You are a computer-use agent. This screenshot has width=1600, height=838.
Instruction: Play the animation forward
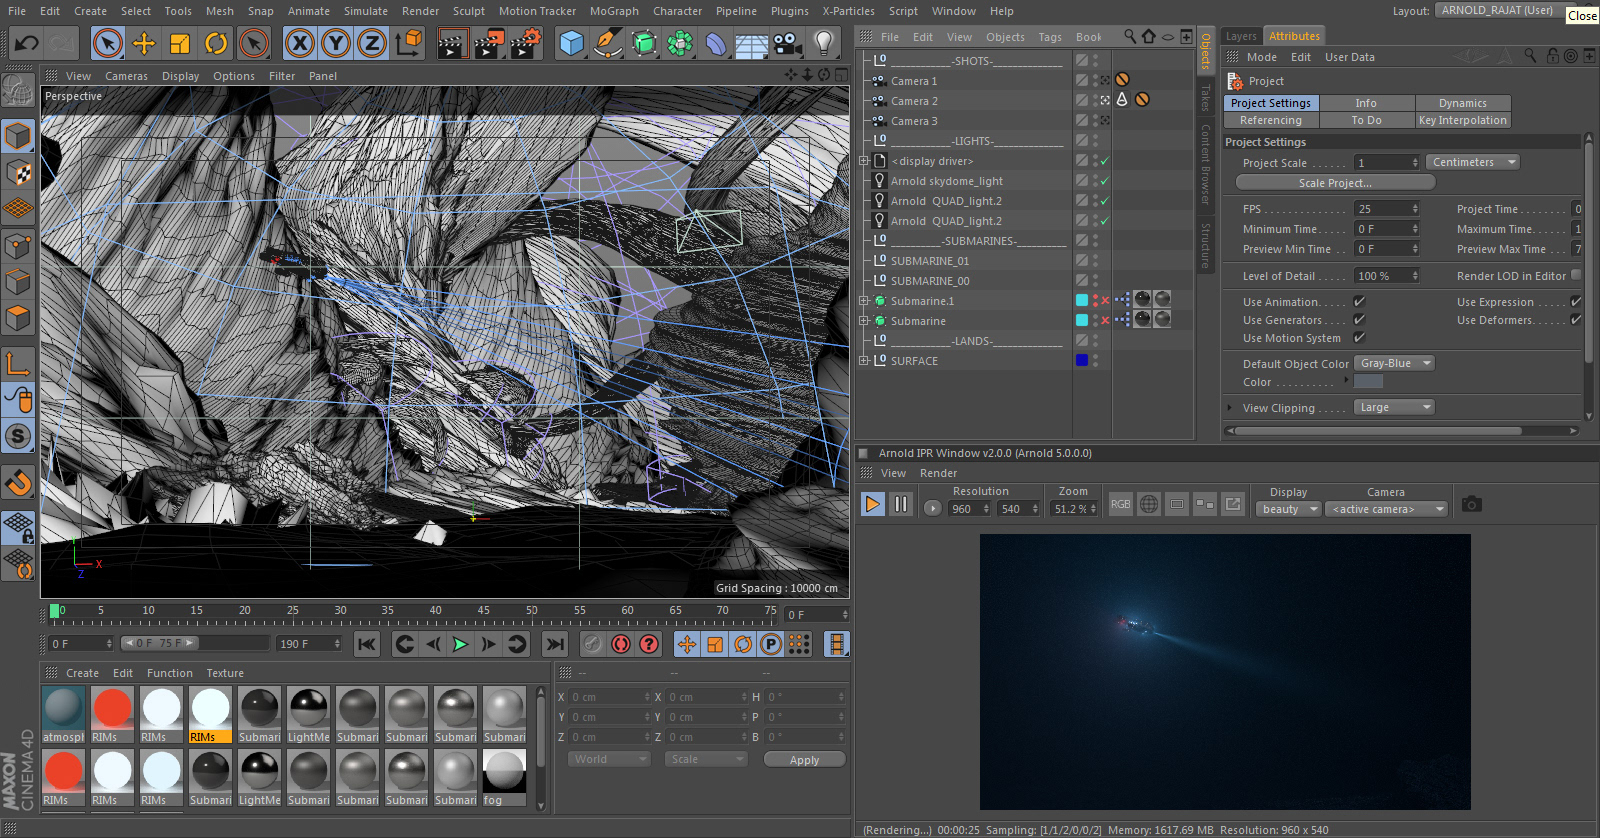tap(460, 644)
